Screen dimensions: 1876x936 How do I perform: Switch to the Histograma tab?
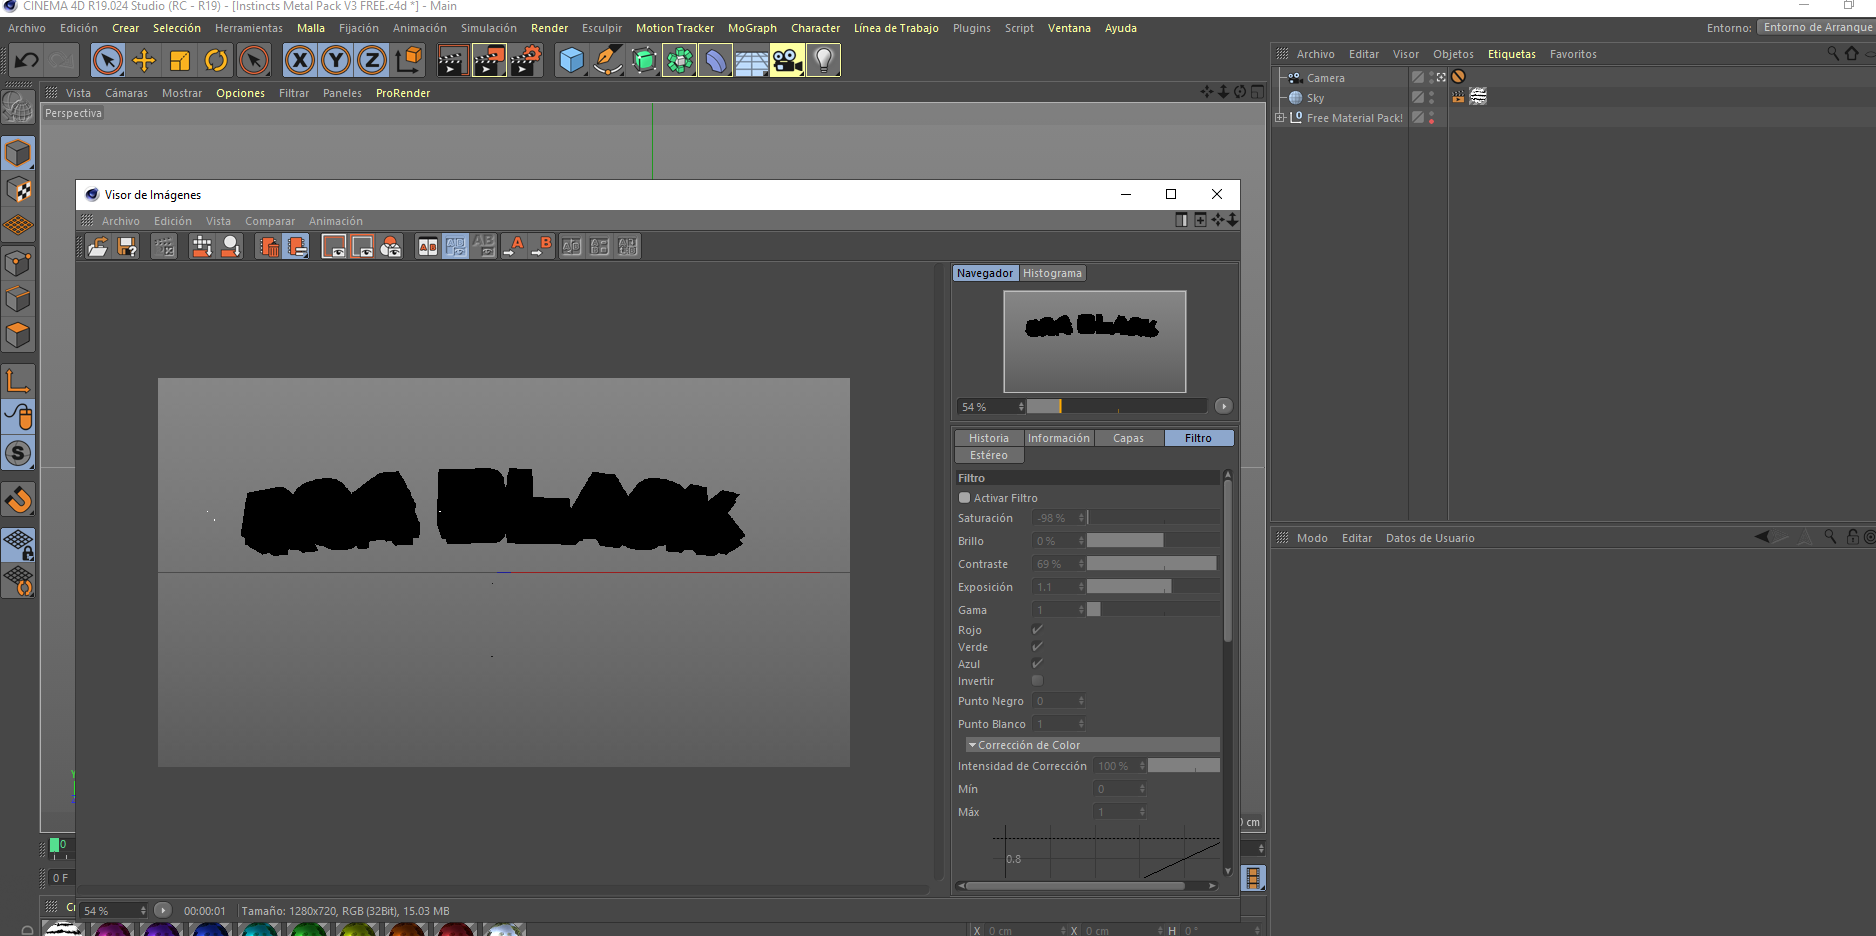pos(1052,273)
